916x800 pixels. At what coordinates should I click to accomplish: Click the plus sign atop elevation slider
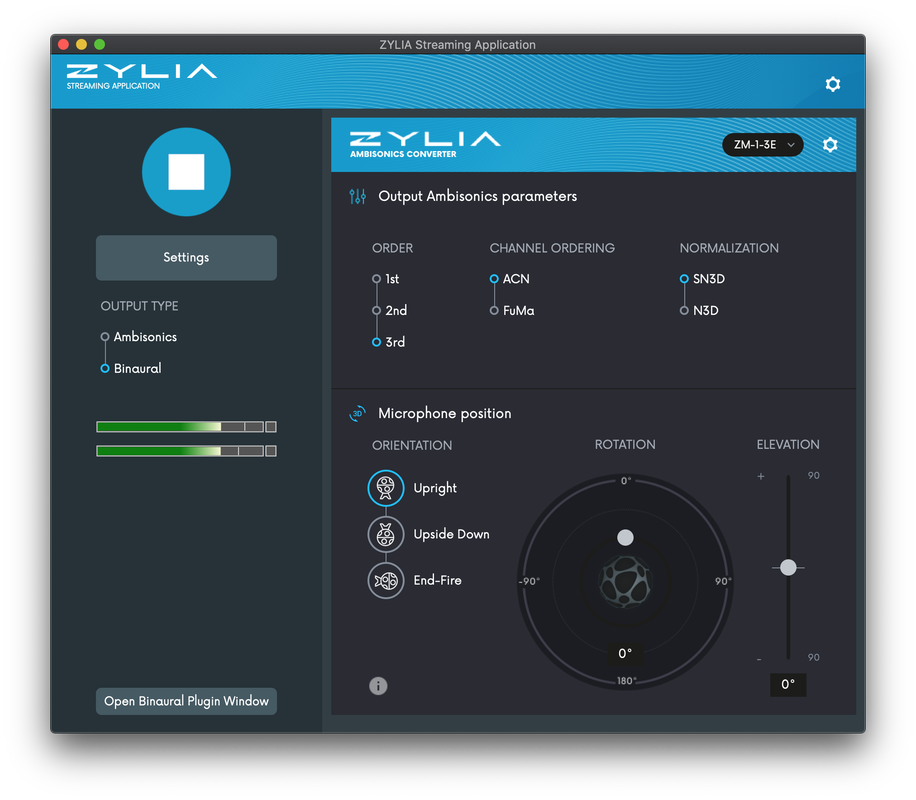(x=761, y=476)
